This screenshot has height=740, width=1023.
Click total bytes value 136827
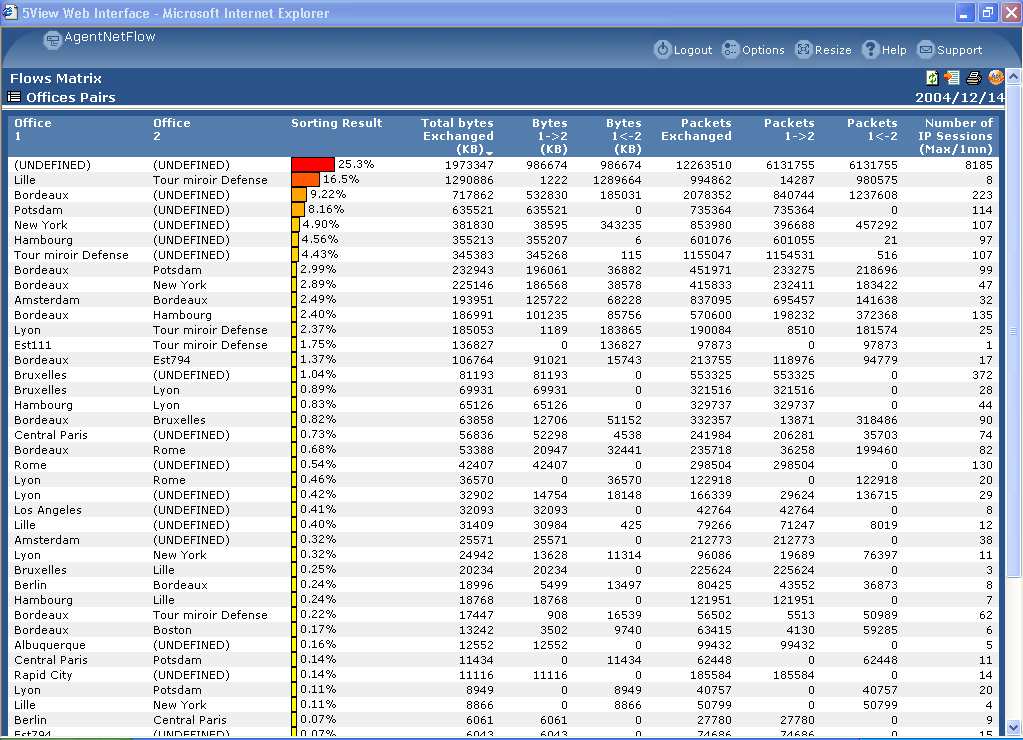pyautogui.click(x=473, y=345)
